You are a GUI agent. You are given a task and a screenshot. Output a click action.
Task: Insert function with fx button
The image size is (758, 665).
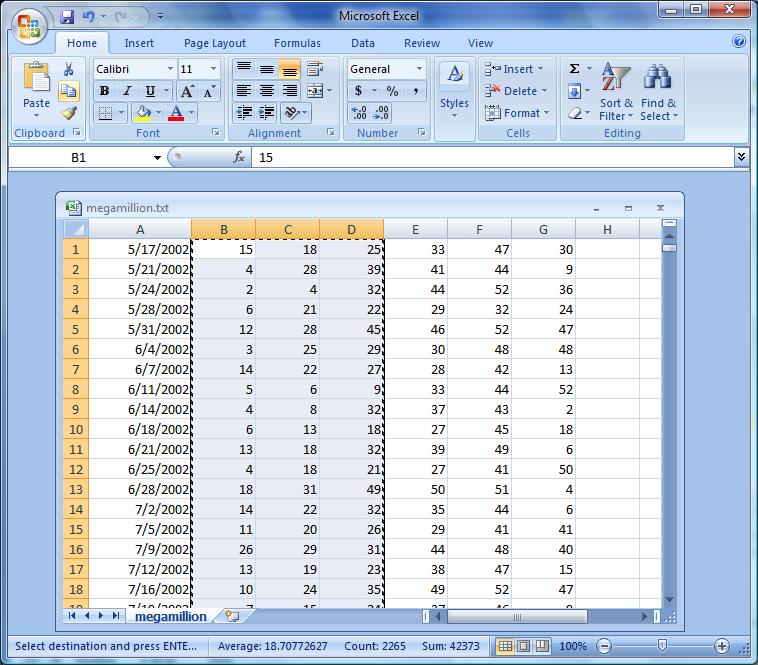[239, 157]
